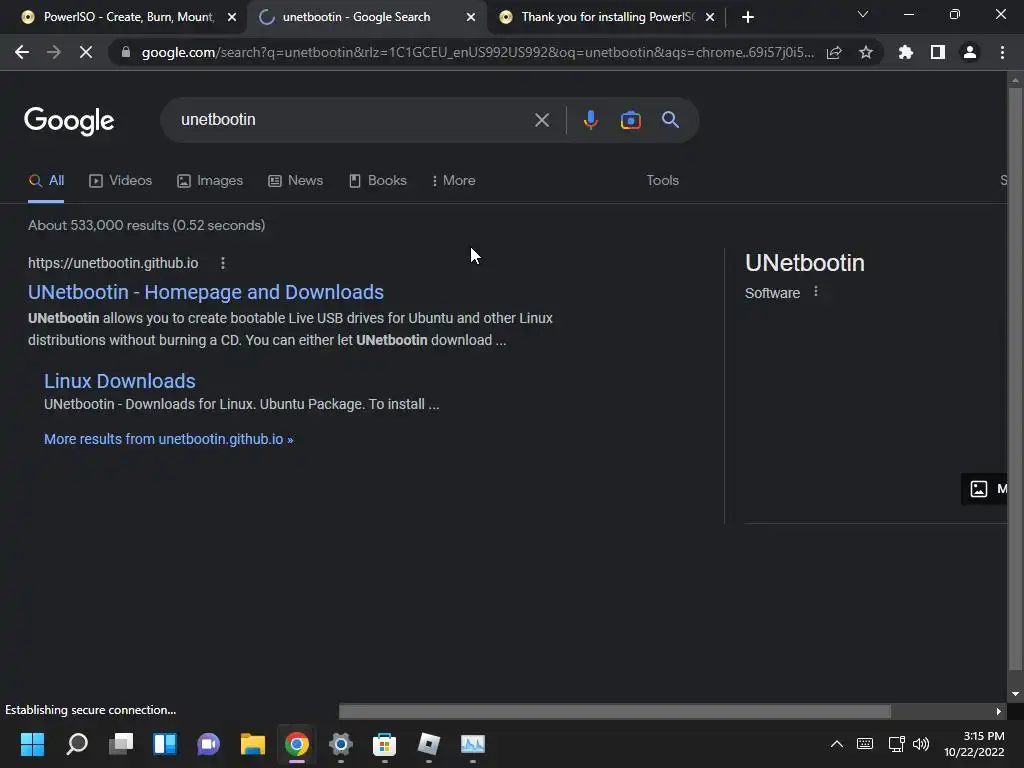
Task: Click the UNetbootin knowledge panel title
Action: pyautogui.click(x=805, y=263)
